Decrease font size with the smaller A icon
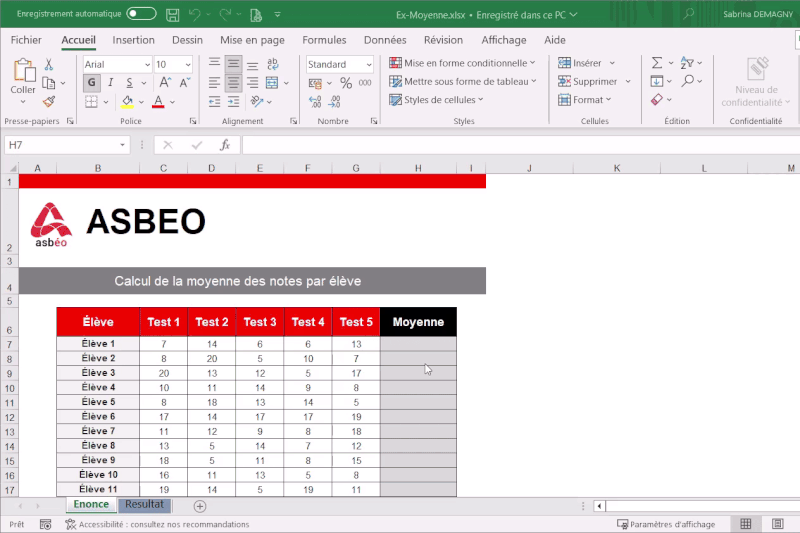 (185, 82)
